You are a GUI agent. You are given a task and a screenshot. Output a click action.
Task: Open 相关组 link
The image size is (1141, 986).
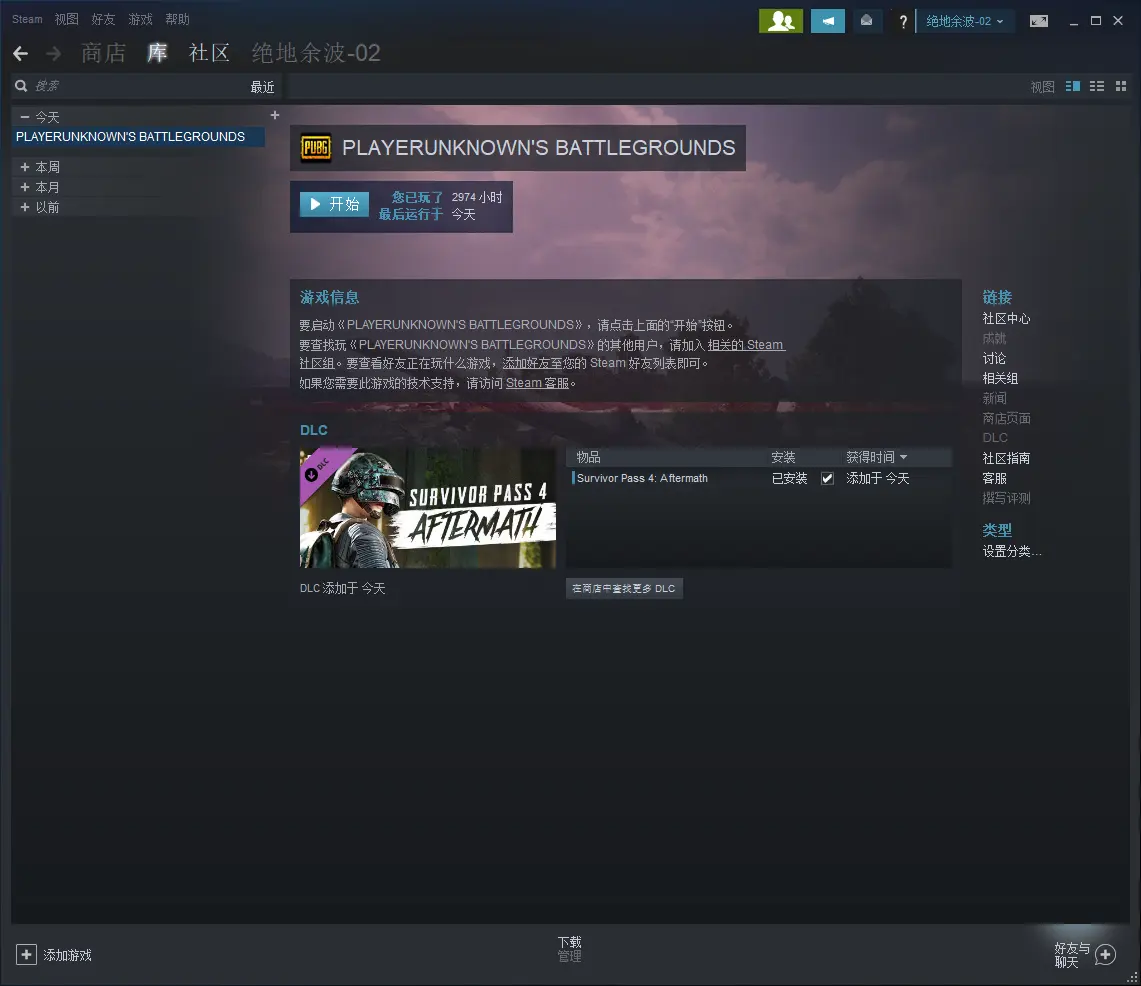[x=1001, y=378]
